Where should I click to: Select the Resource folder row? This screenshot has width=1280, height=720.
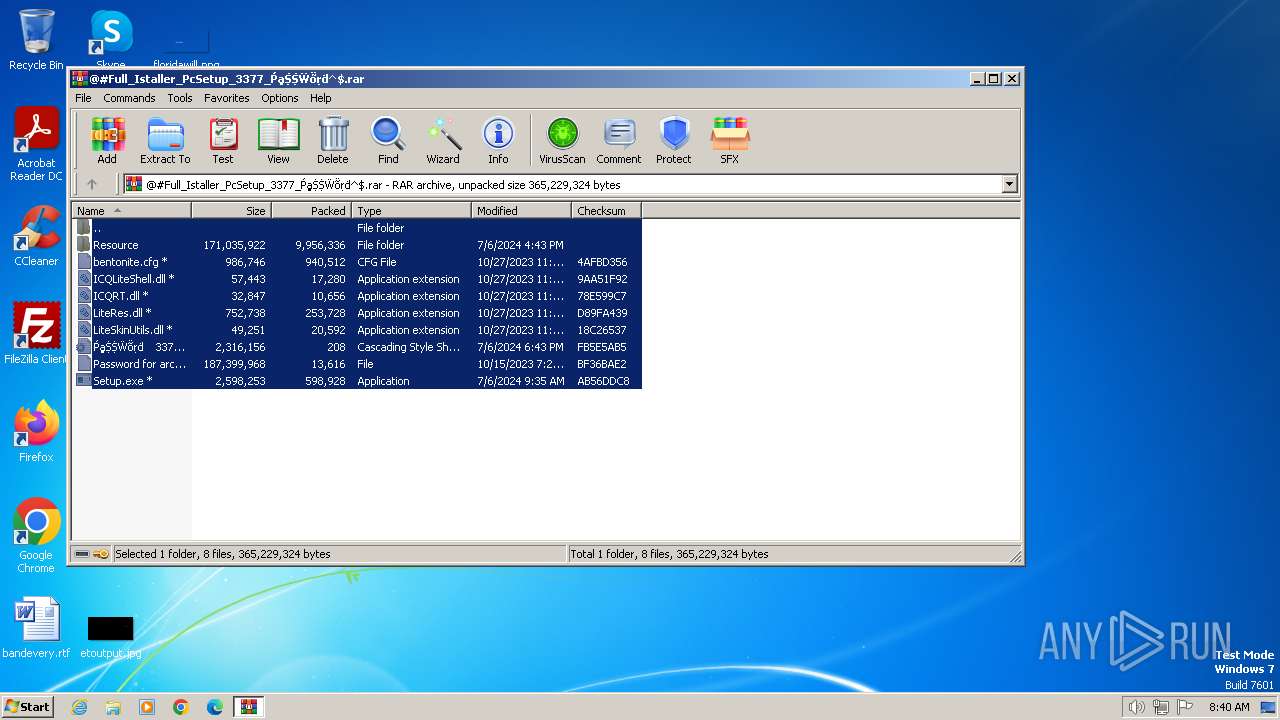pos(358,245)
